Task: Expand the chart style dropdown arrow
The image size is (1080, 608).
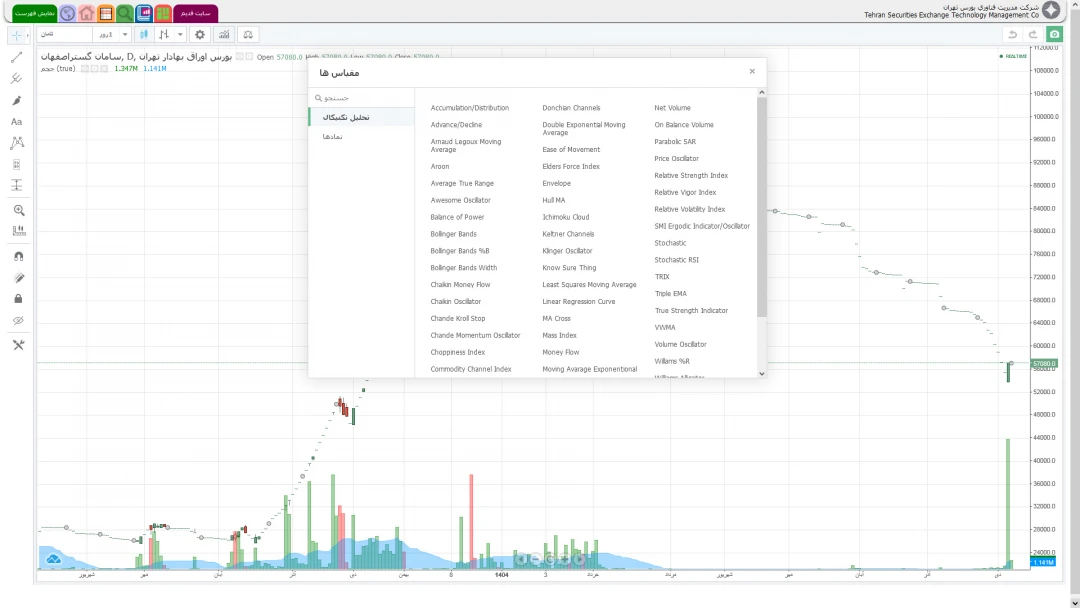Action: [180, 34]
